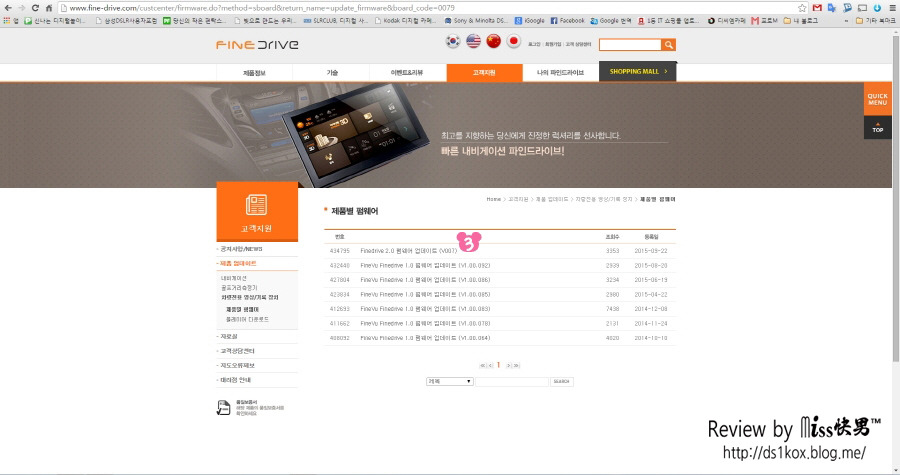This screenshot has width=900, height=475.
Task: Open the 나의 파인드라이브 menu tab
Action: pos(560,73)
